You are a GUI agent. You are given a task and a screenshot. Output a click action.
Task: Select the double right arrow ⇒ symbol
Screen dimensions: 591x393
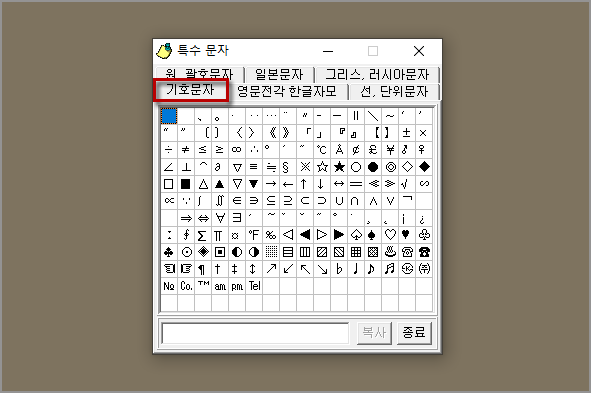(186, 218)
